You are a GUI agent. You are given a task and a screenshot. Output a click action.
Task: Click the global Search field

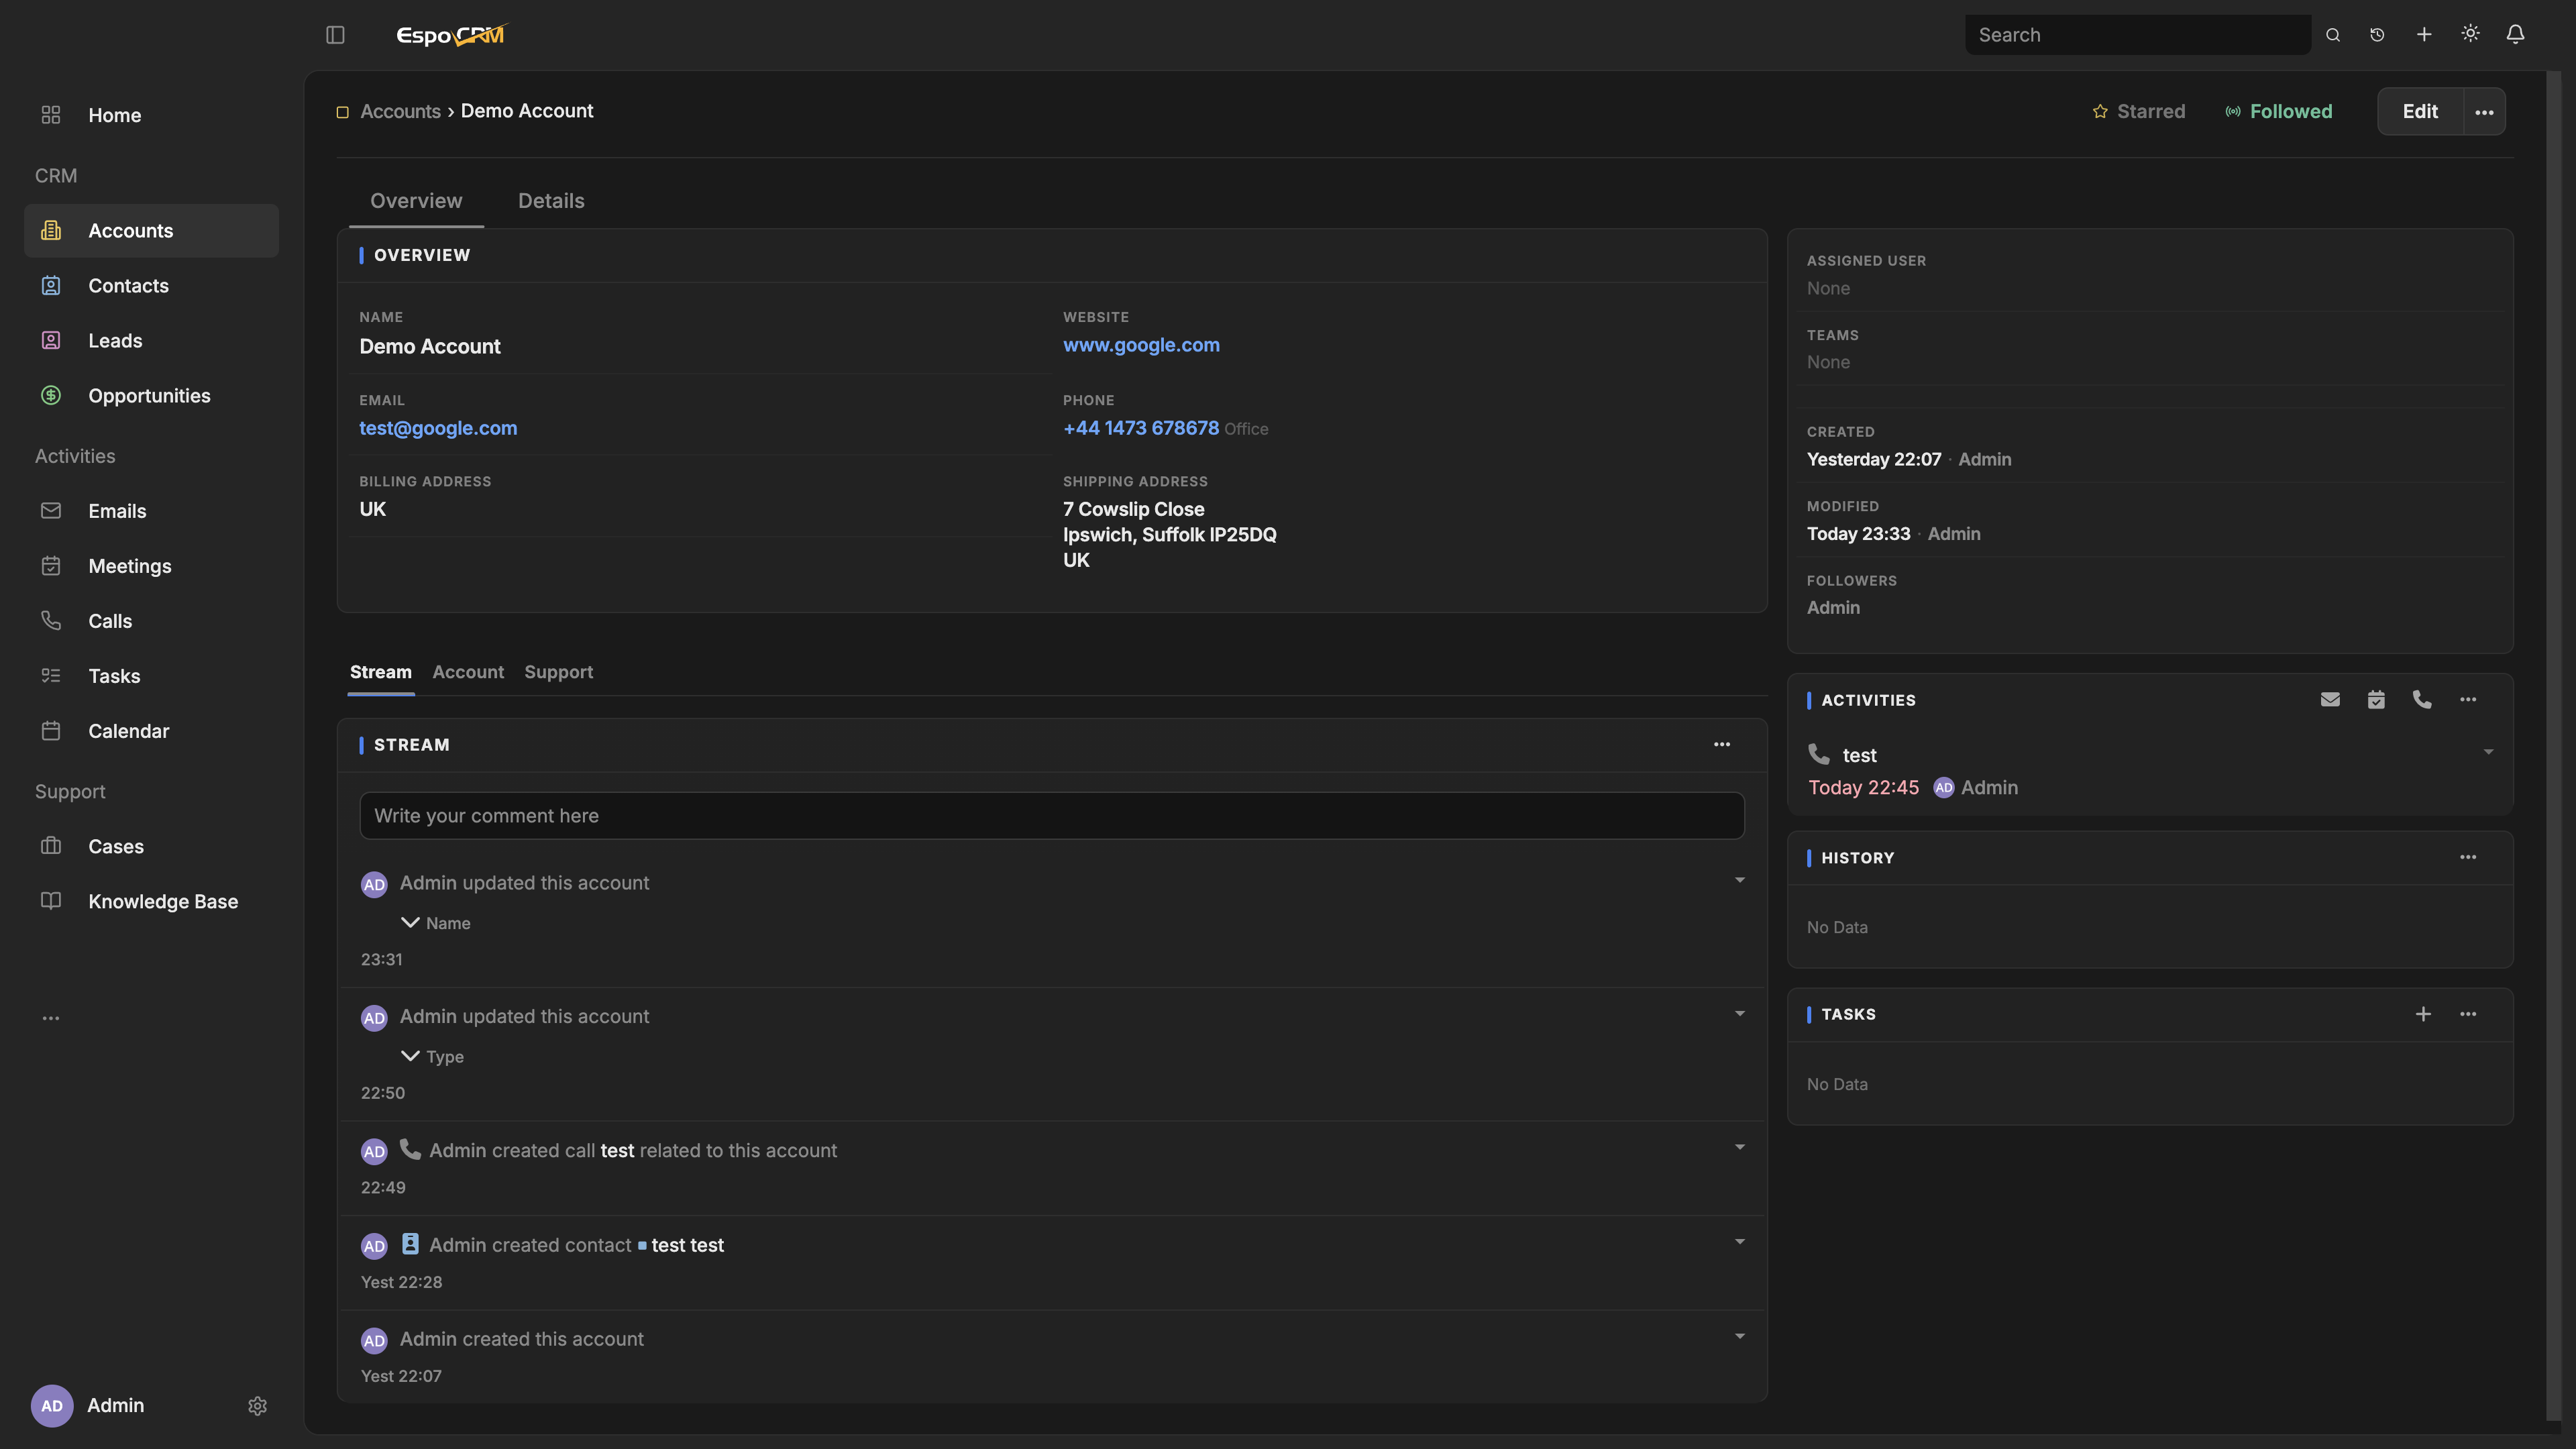tap(2138, 35)
